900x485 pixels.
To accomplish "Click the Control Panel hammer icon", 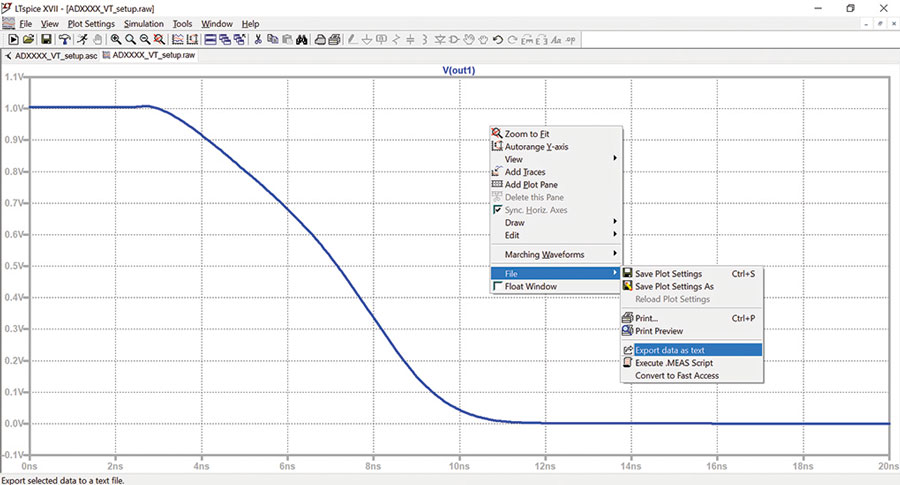I will 64,40.
